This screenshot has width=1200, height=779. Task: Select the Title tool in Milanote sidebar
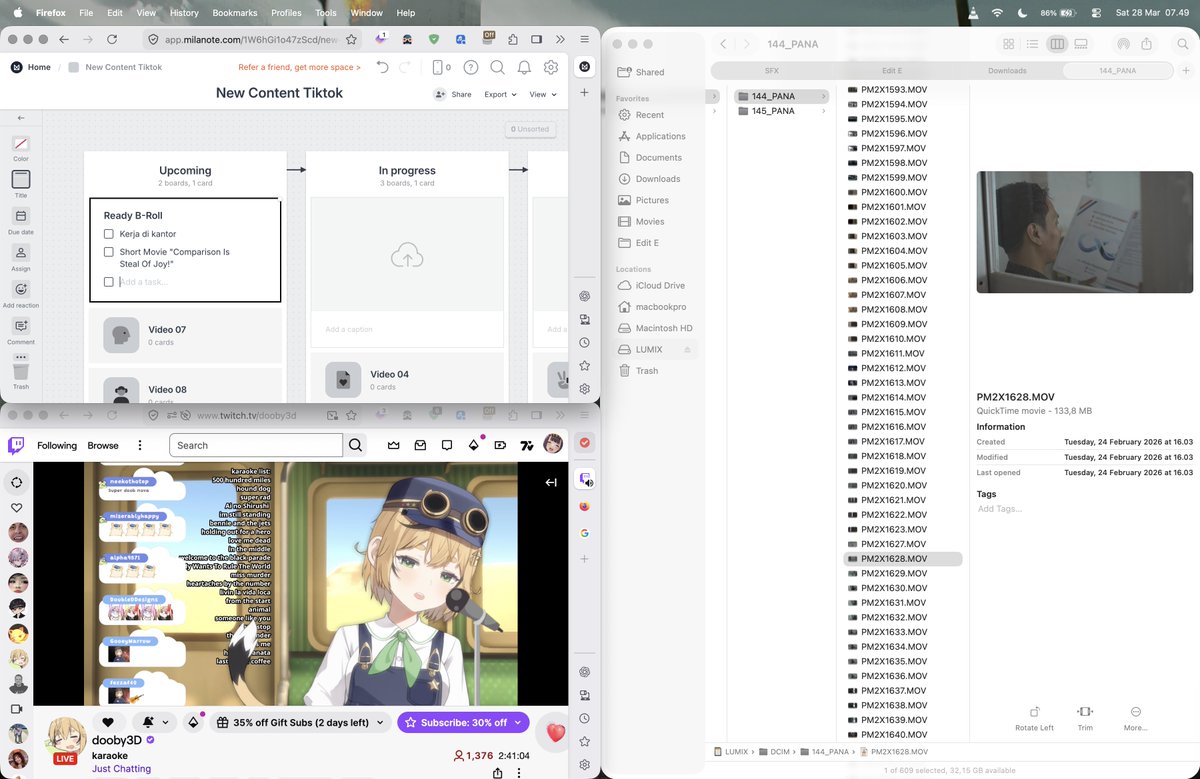click(x=21, y=180)
